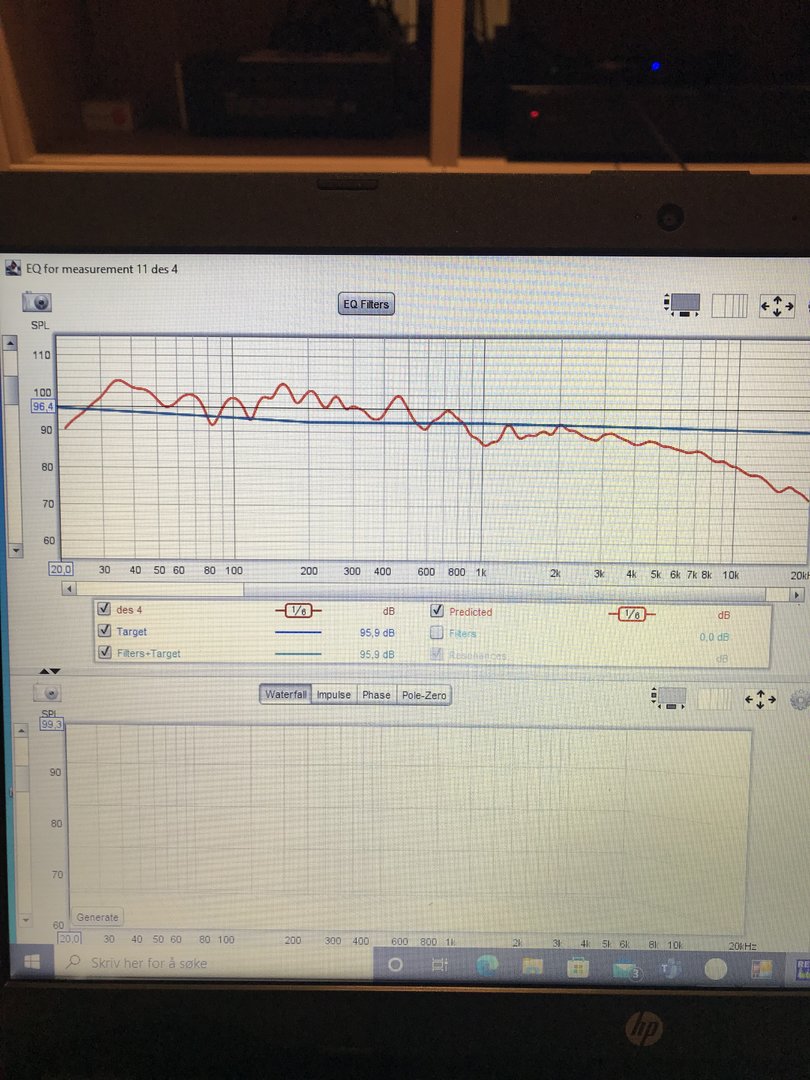Open lower graph controls gear icon

tap(800, 700)
